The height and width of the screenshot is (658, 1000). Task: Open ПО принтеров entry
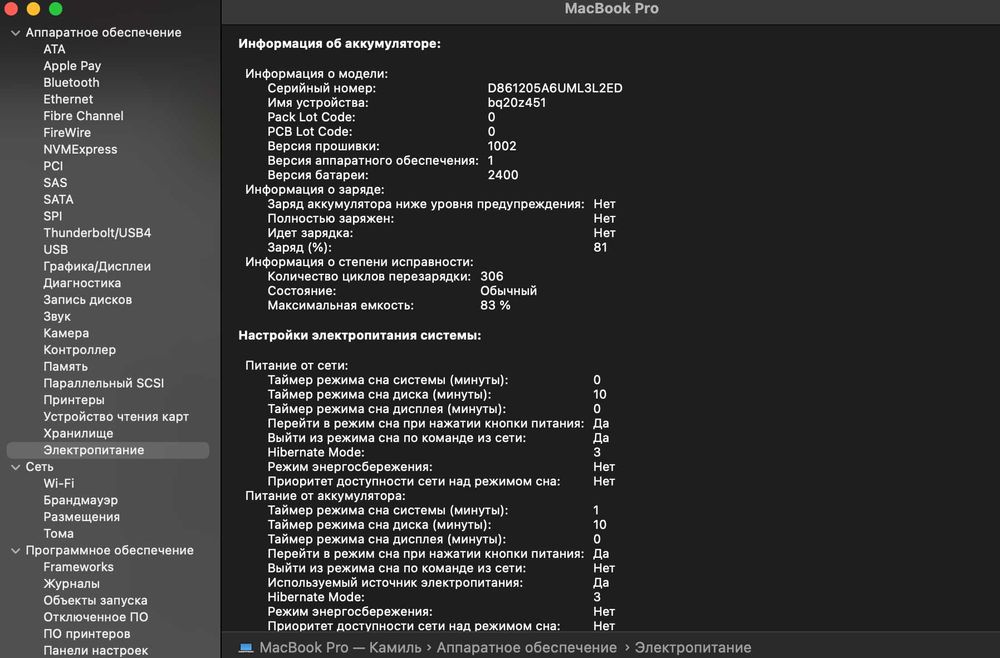coord(86,634)
